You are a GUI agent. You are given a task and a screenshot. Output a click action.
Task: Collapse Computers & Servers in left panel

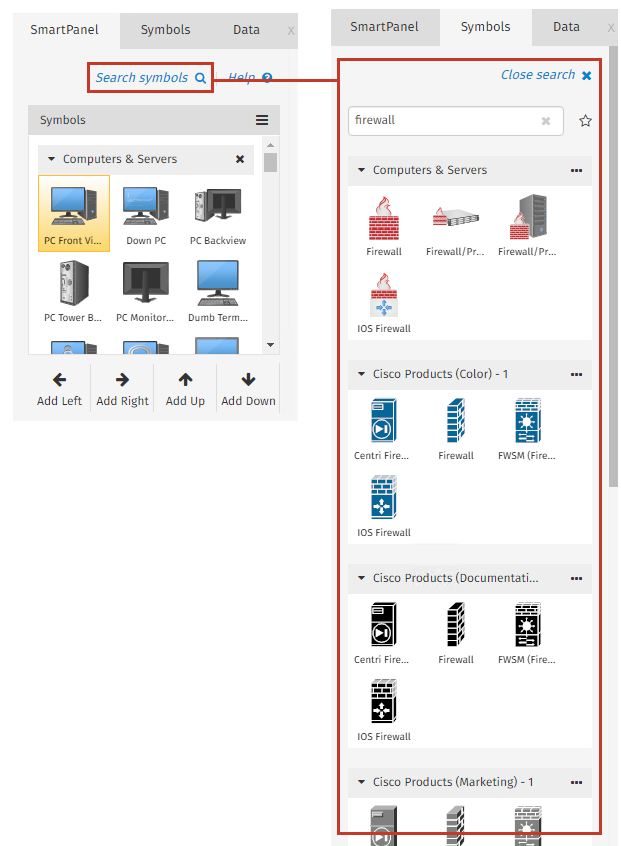point(51,159)
